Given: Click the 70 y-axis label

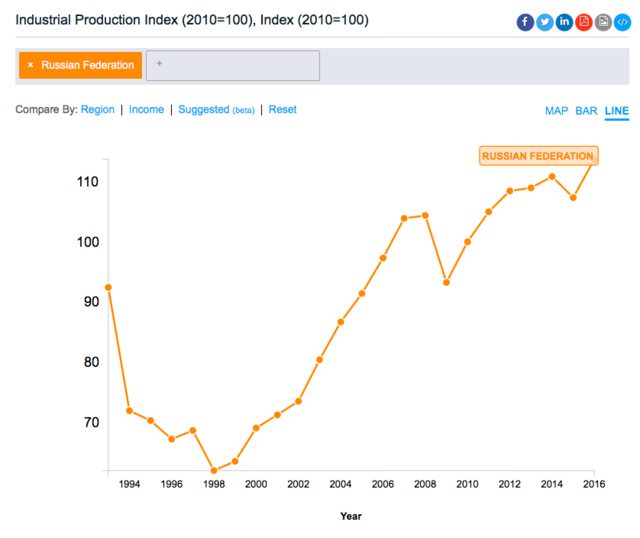Looking at the screenshot, I should [x=91, y=422].
